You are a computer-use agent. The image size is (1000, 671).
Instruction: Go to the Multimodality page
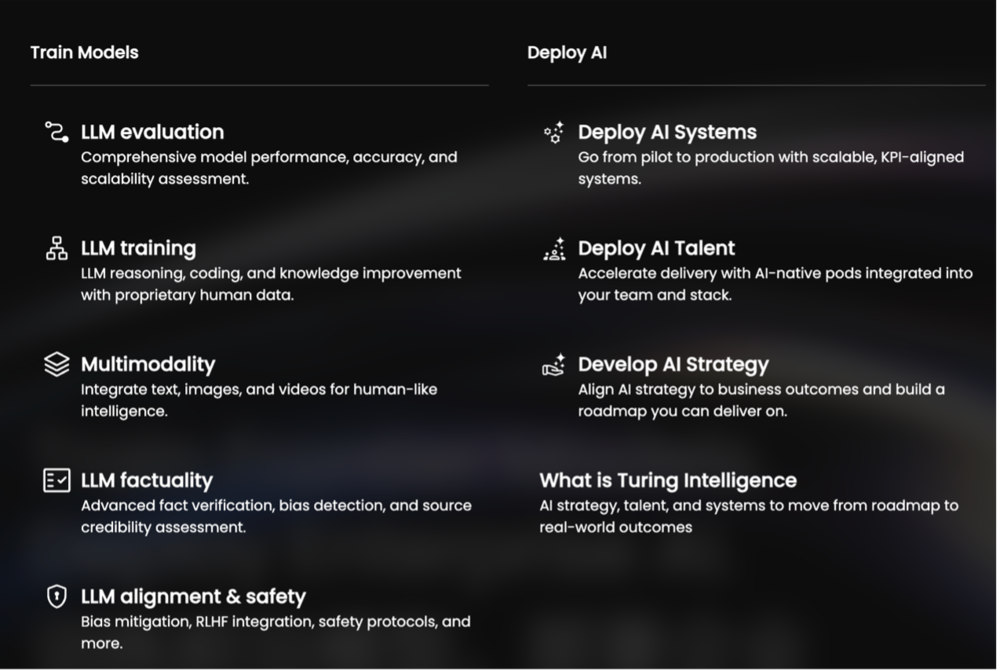[148, 364]
